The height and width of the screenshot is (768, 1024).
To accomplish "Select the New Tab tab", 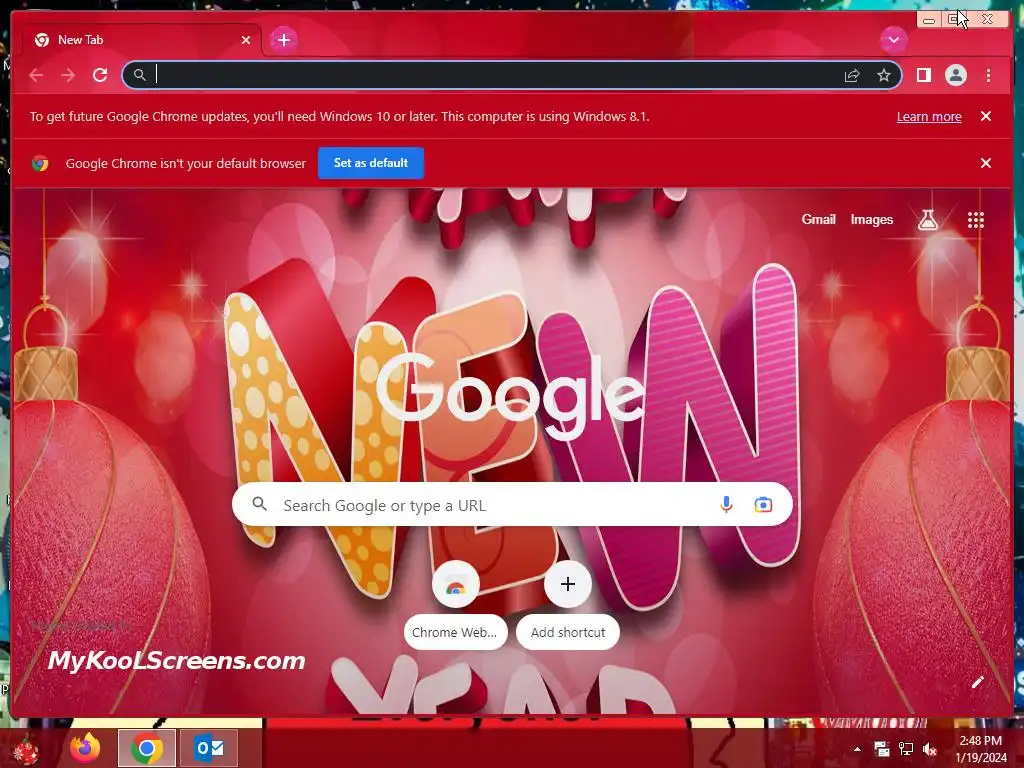I will tap(142, 40).
